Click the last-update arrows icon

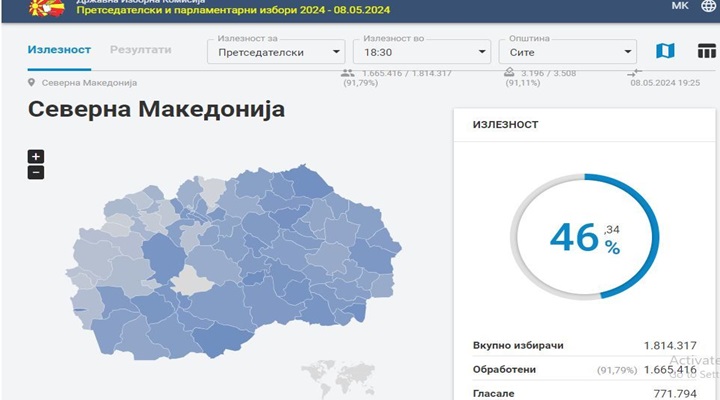tap(634, 74)
